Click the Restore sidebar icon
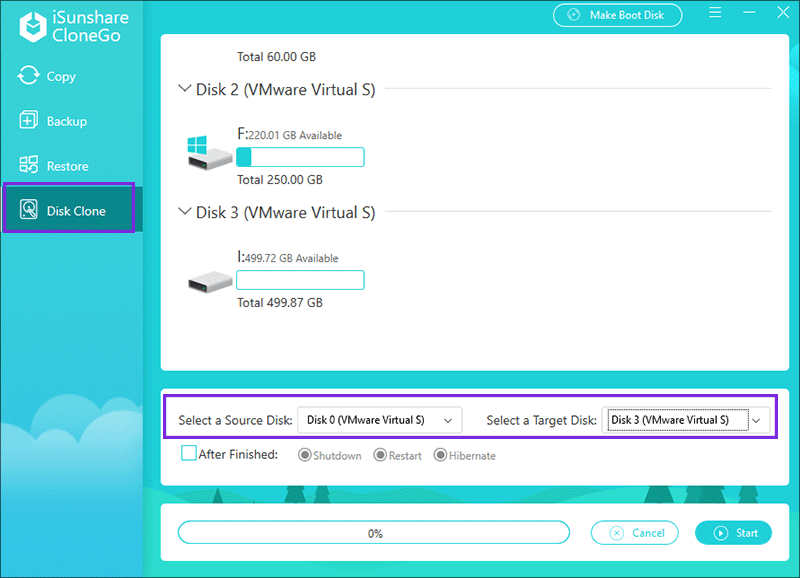Screen dimensions: 800x578 [x=28, y=166]
